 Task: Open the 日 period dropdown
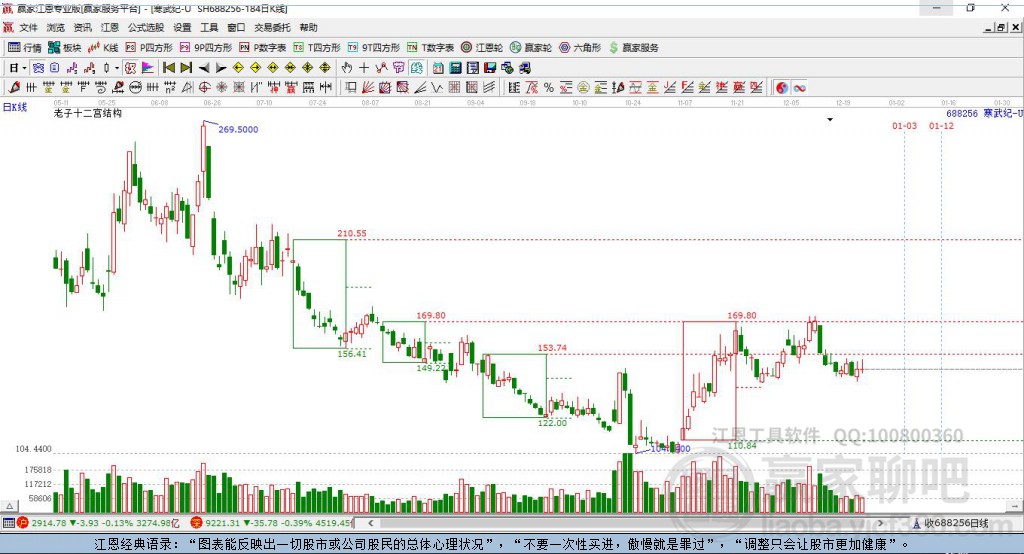point(18,68)
